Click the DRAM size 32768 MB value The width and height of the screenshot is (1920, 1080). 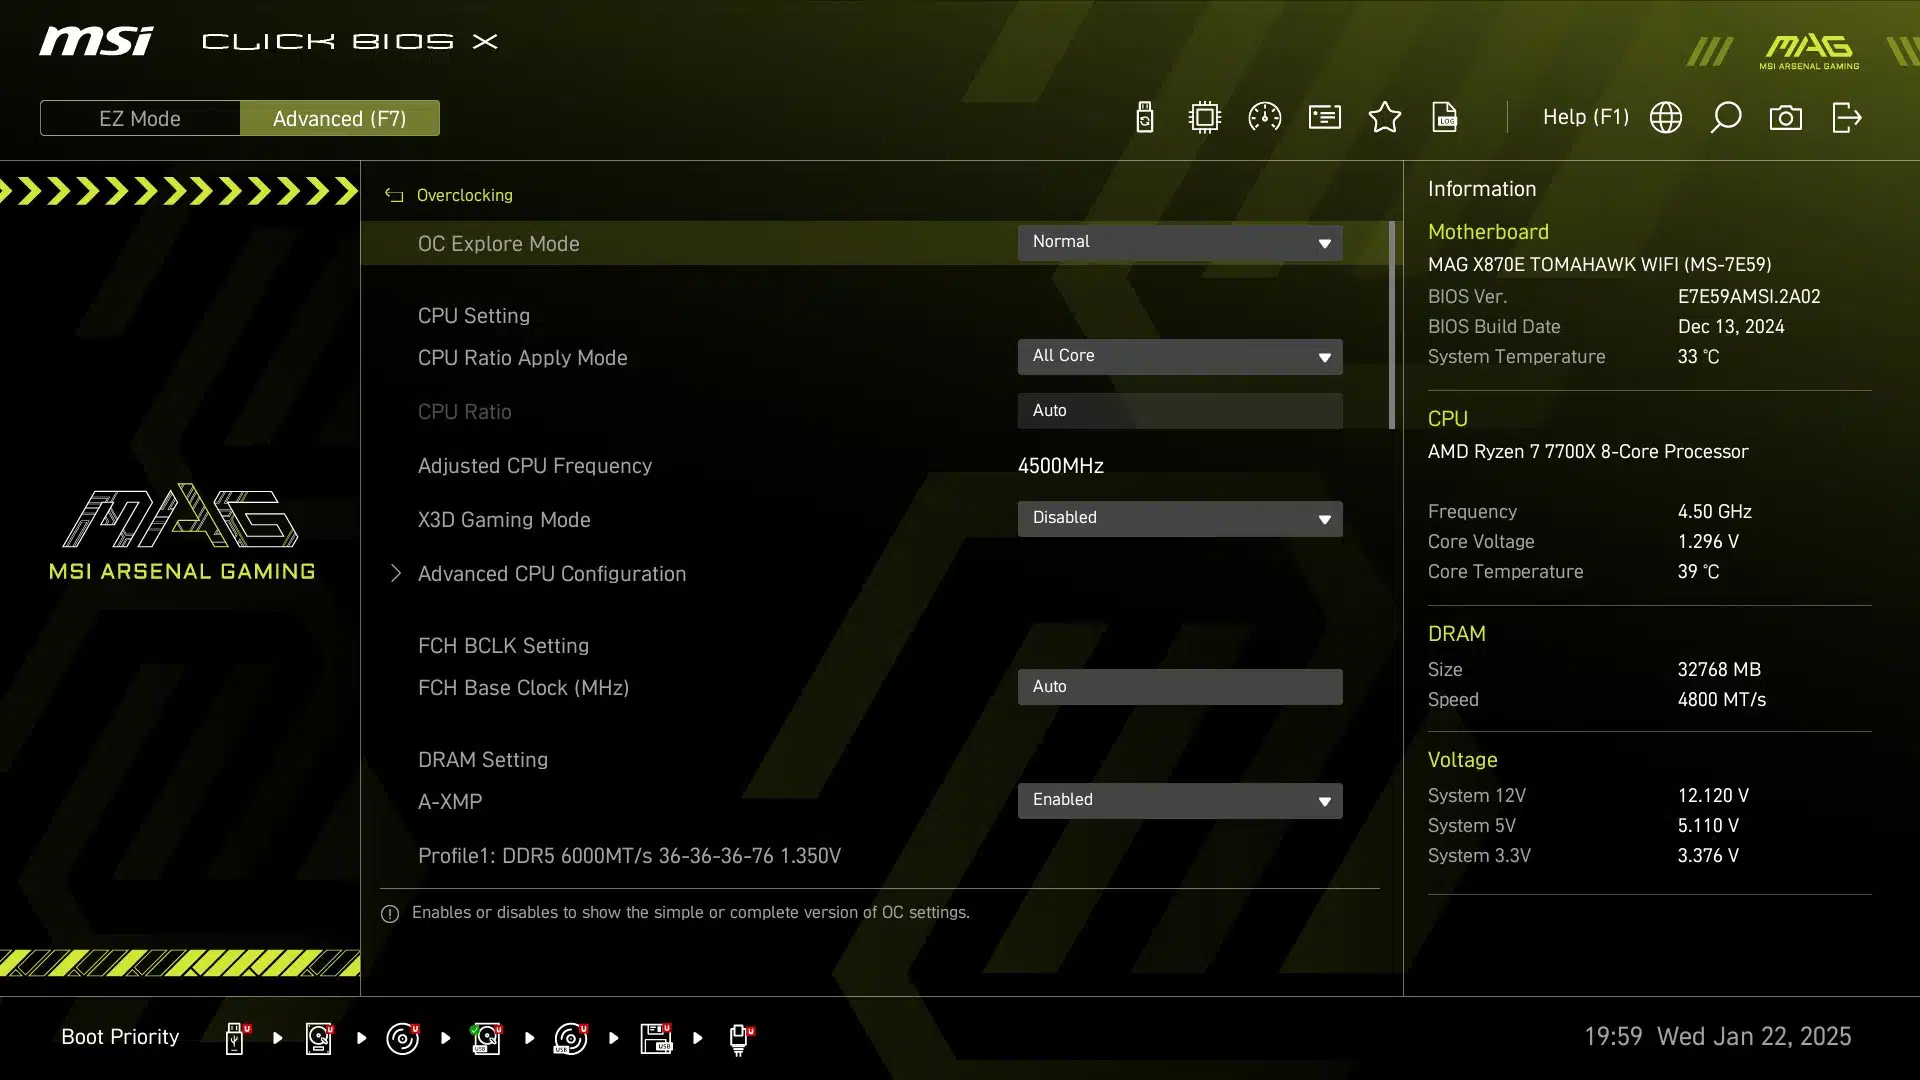[x=1719, y=670]
